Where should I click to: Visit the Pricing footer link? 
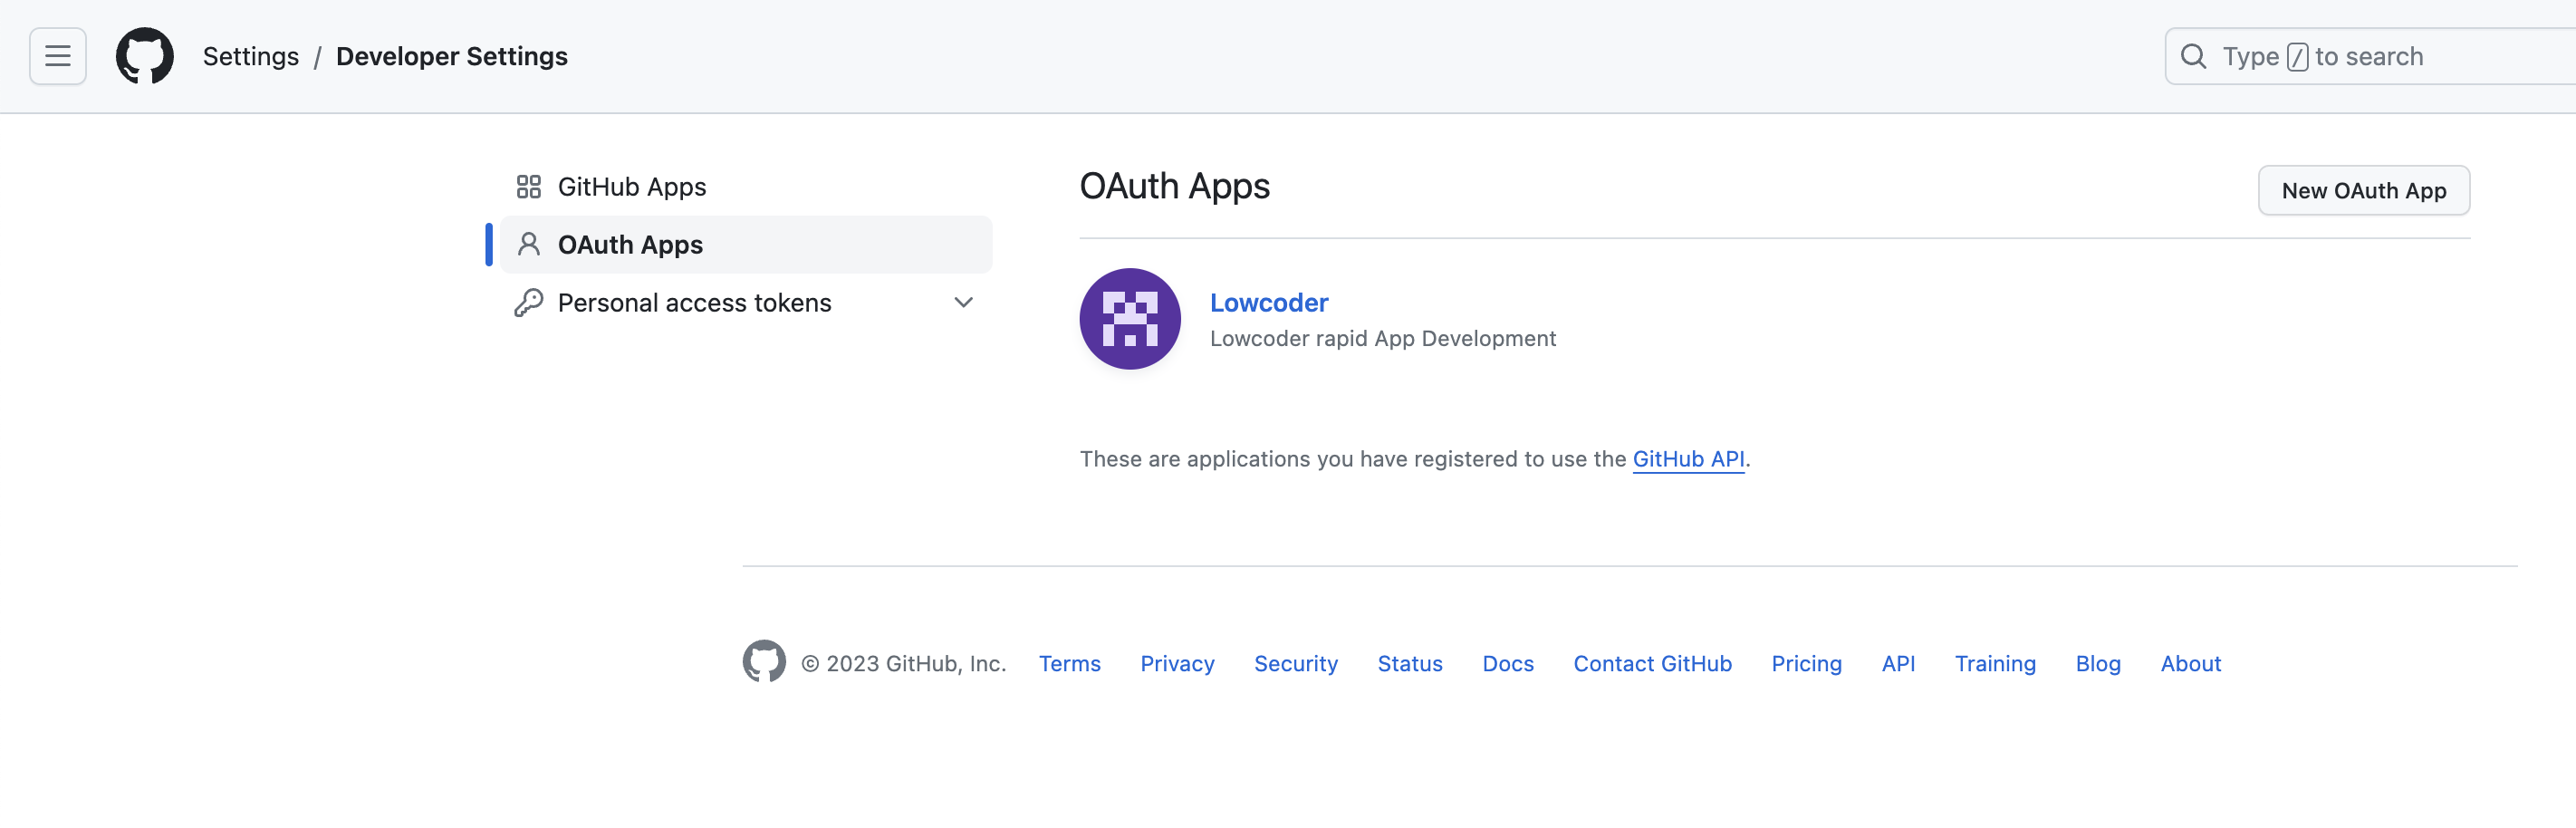1806,664
